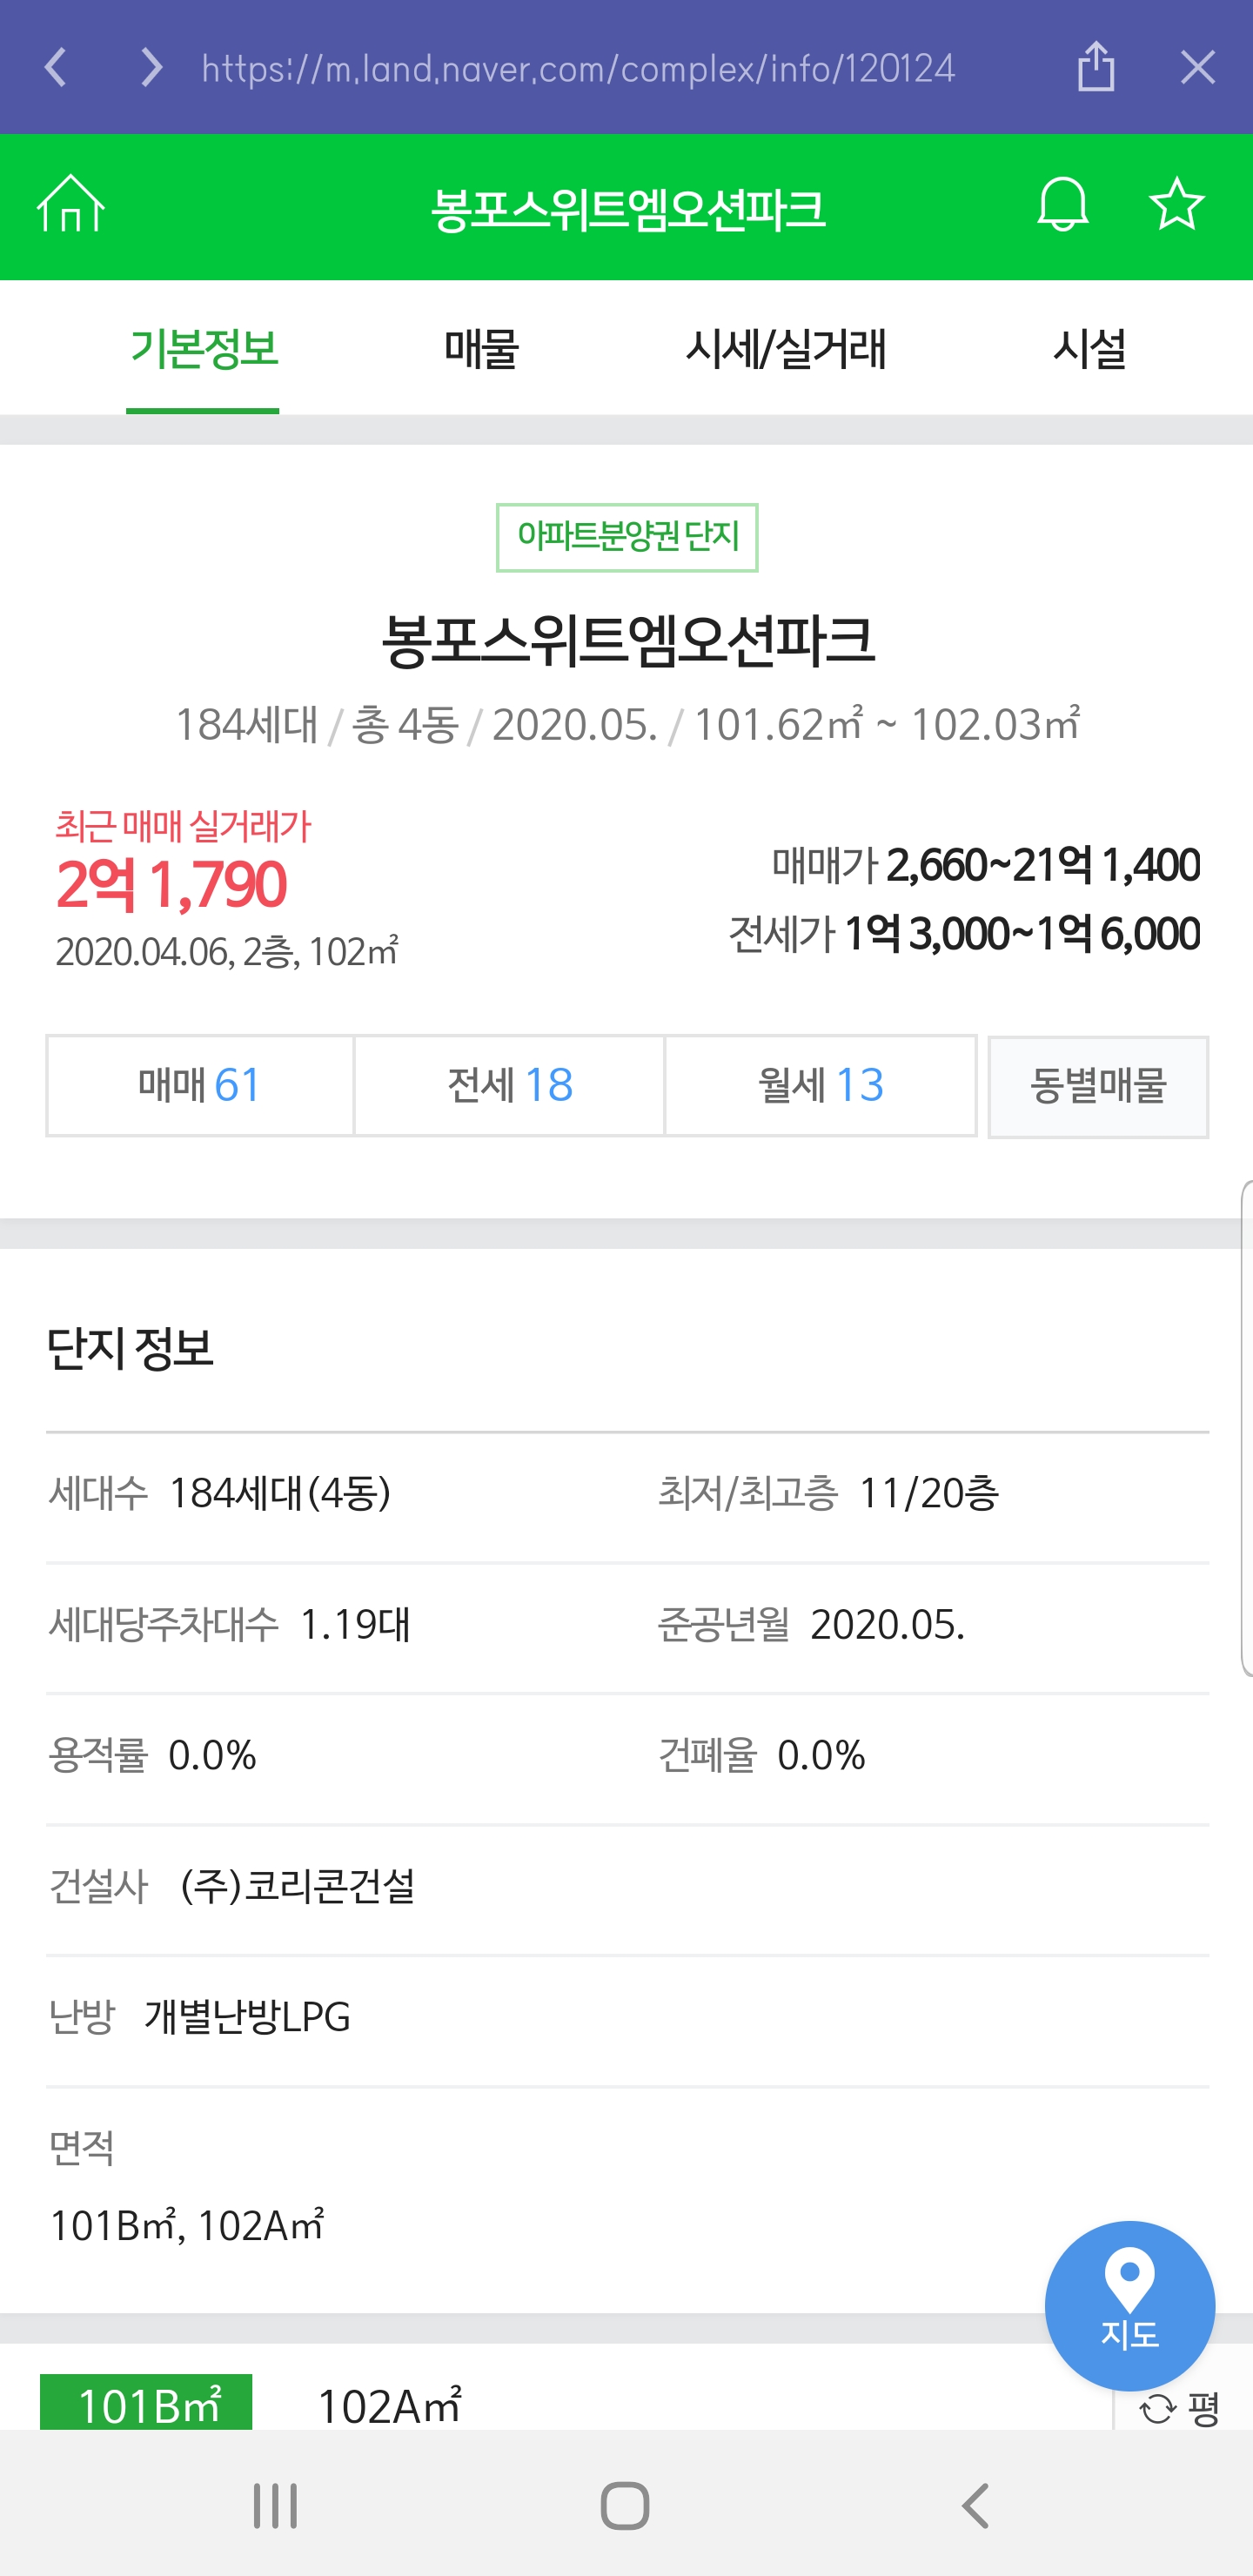
Task: Tap the share icon in browser bar
Action: click(1096, 67)
